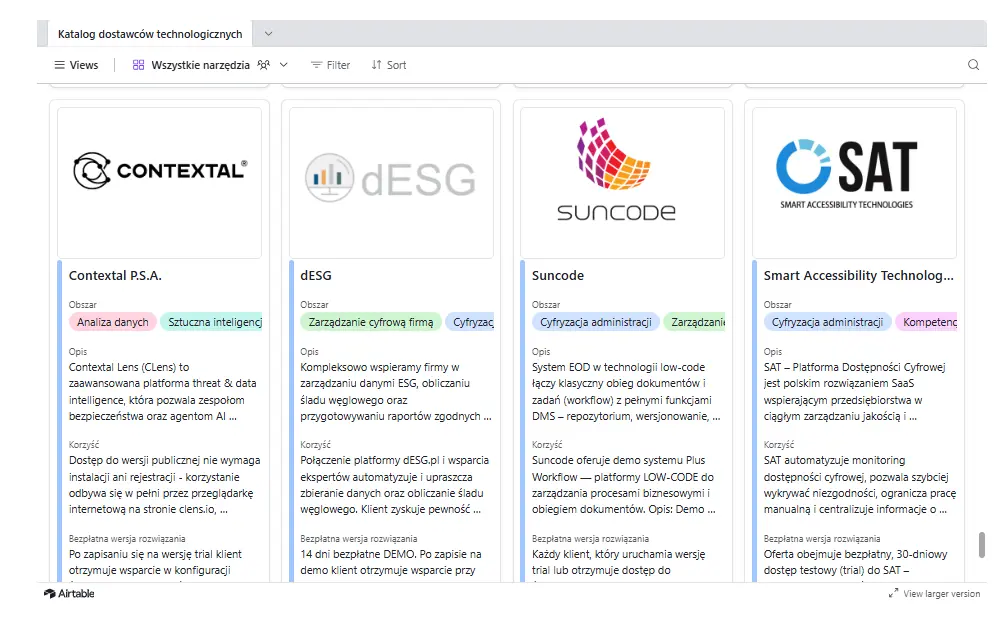Click System EOD w technologii low-code text
The width and height of the screenshot is (1007, 621).
point(626,392)
